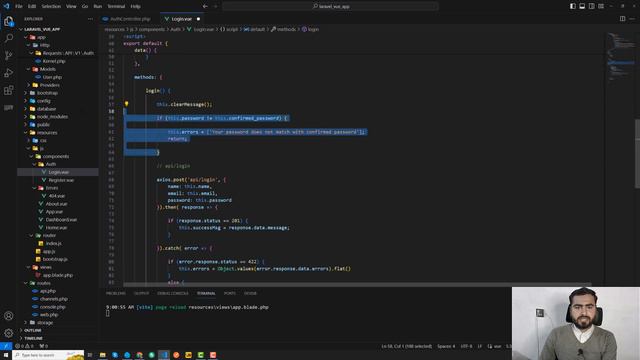
Task: Open the Help menu
Action: [x=136, y=6]
